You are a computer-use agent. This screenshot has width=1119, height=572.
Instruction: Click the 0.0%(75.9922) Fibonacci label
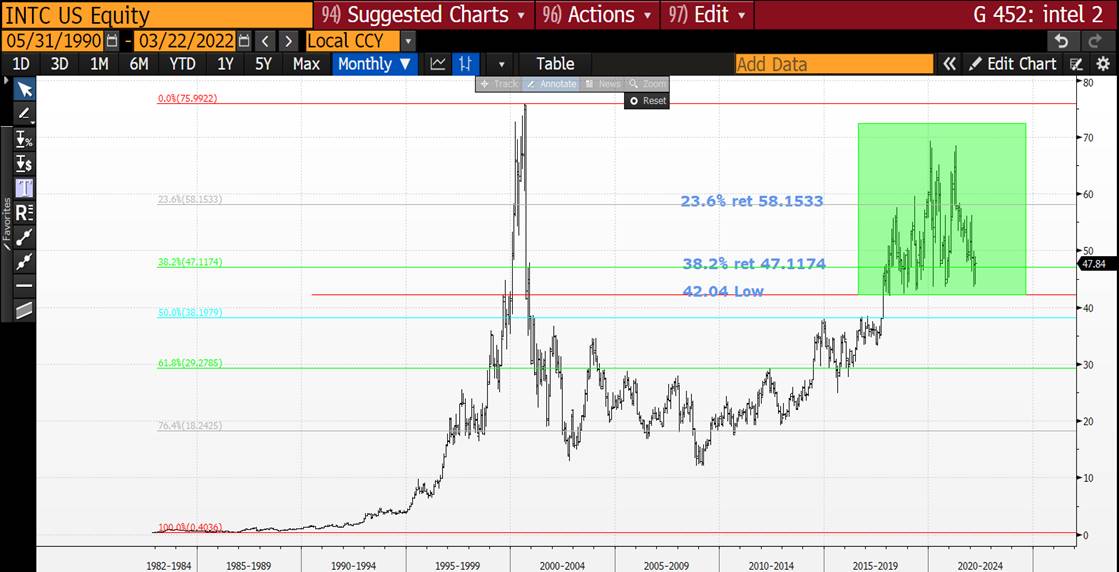[187, 99]
